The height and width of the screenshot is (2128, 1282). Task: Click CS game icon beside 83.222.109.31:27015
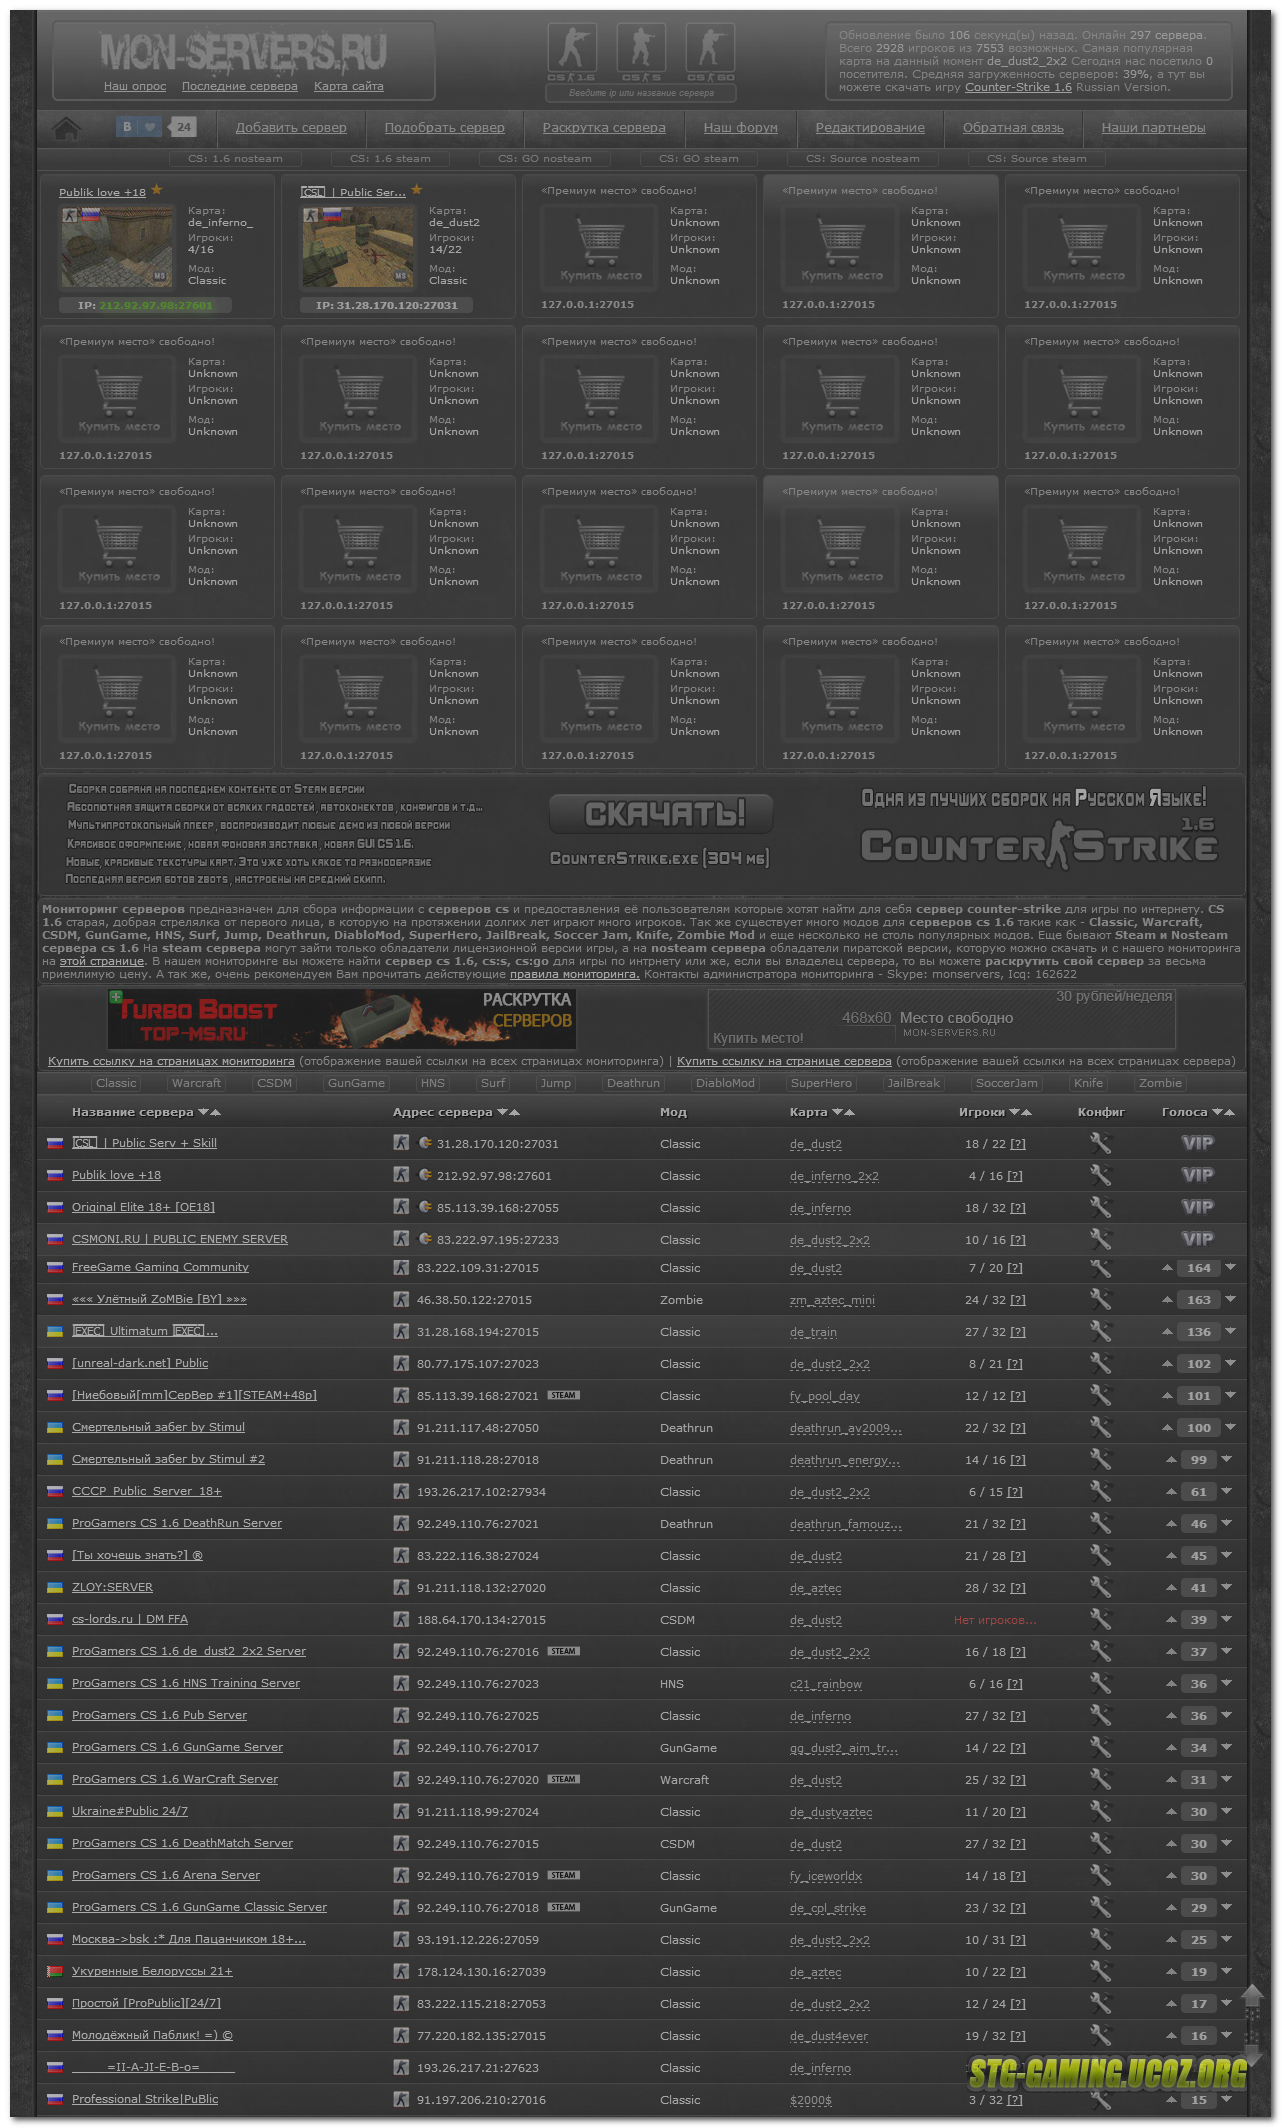(x=401, y=1268)
